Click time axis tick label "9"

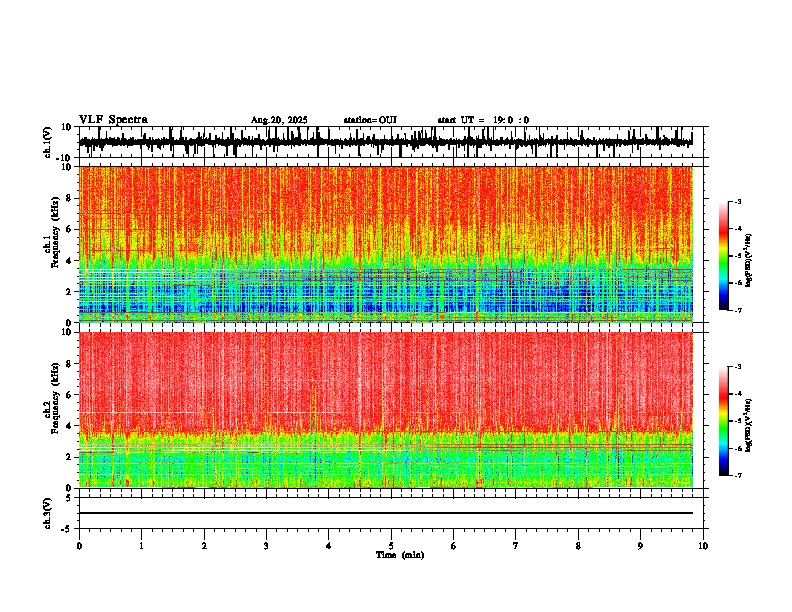[640, 546]
